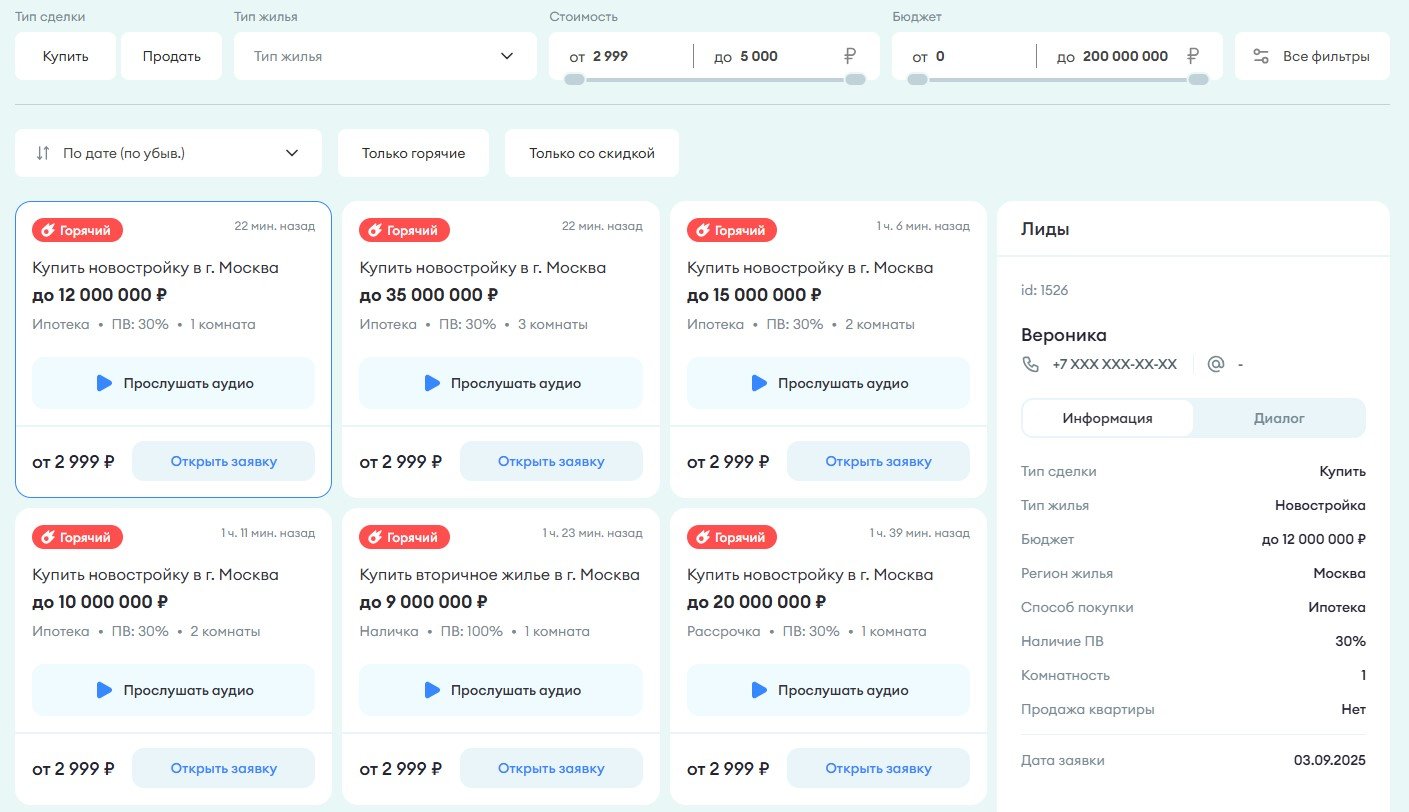Select the Продать deal type button

171,56
